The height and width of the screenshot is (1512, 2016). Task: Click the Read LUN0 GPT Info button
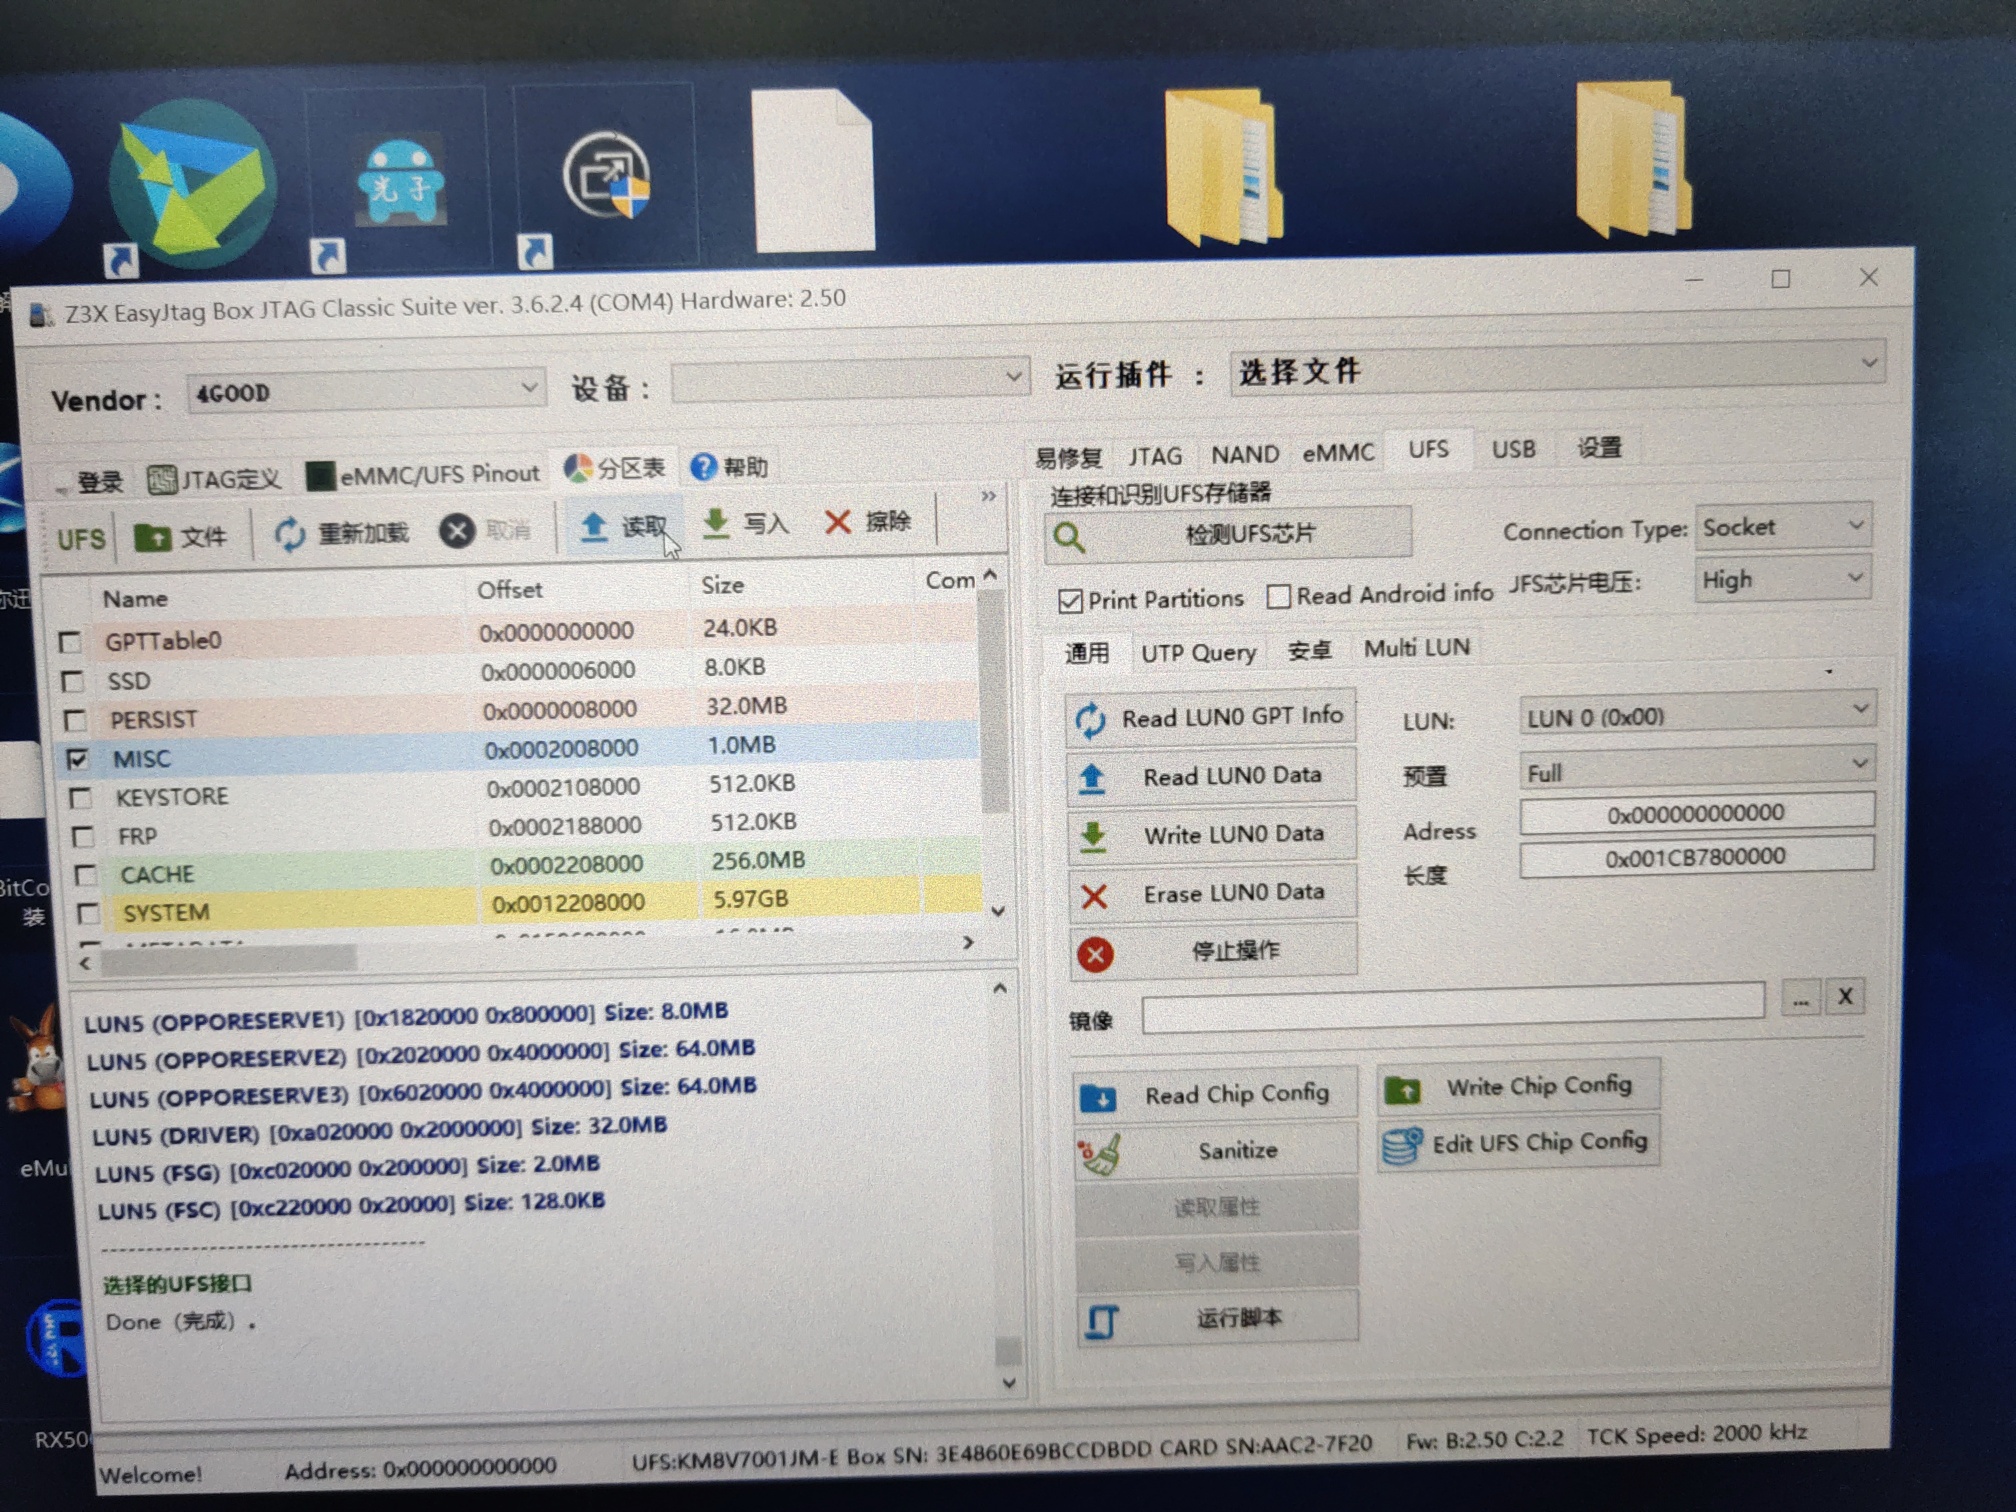click(x=1210, y=717)
